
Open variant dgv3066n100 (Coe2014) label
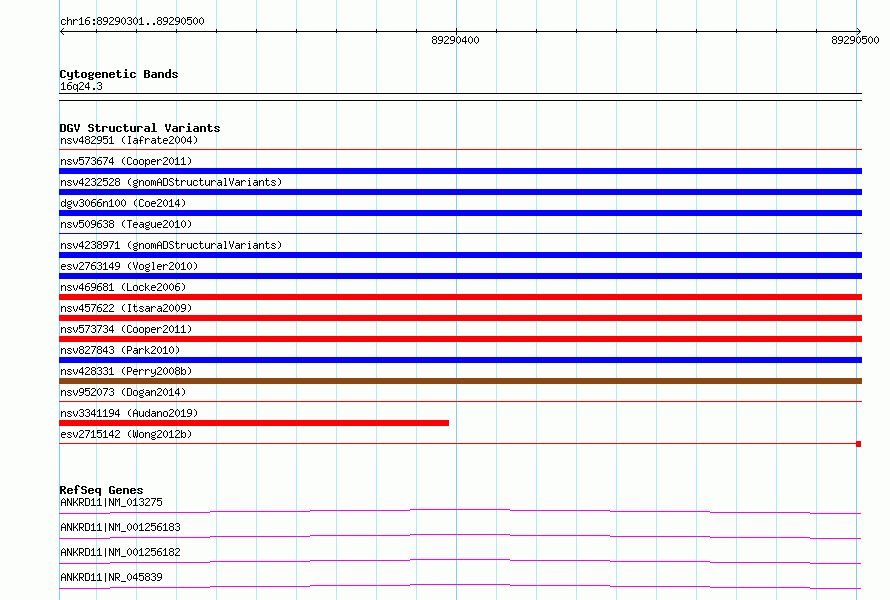pyautogui.click(x=123, y=203)
